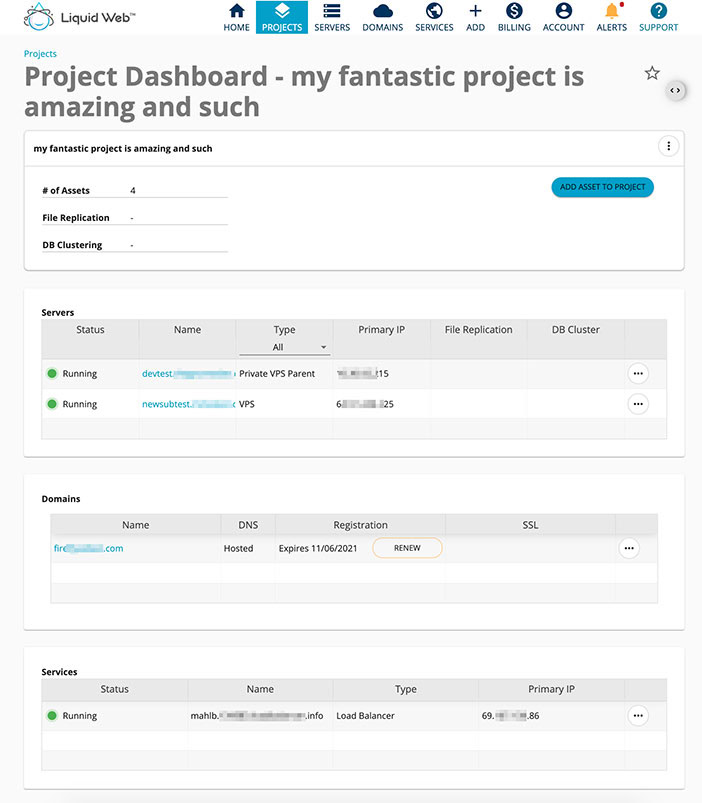
Task: Open Support with the question mark icon
Action: click(x=658, y=14)
